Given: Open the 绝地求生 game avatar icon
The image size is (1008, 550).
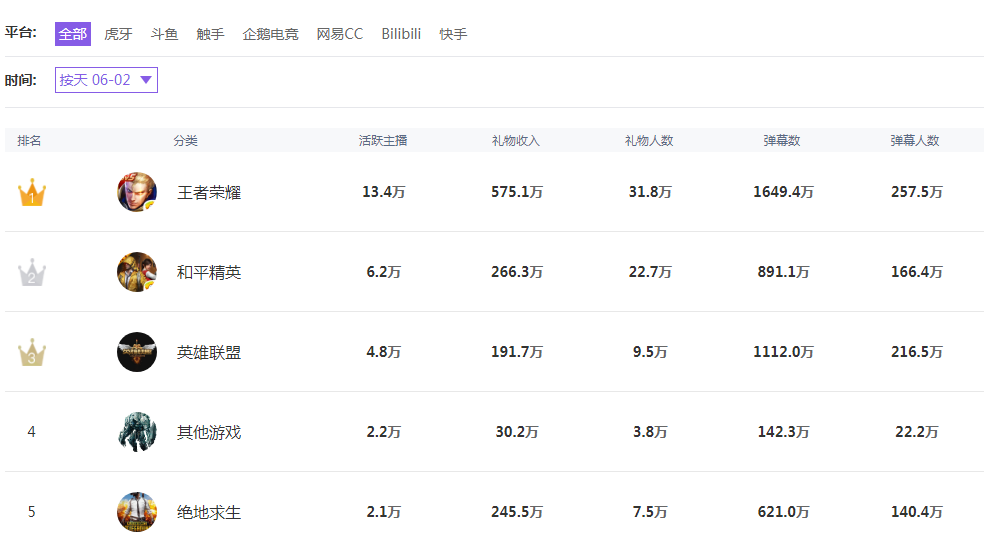Looking at the screenshot, I should point(137,512).
